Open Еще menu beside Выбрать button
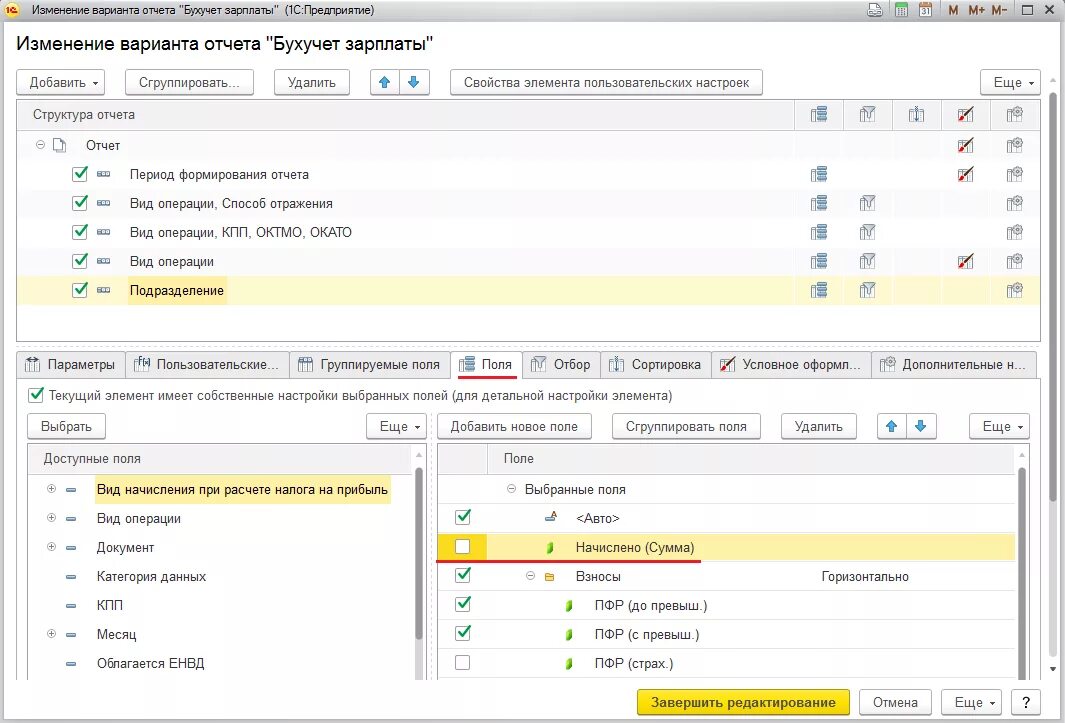 (x=397, y=426)
